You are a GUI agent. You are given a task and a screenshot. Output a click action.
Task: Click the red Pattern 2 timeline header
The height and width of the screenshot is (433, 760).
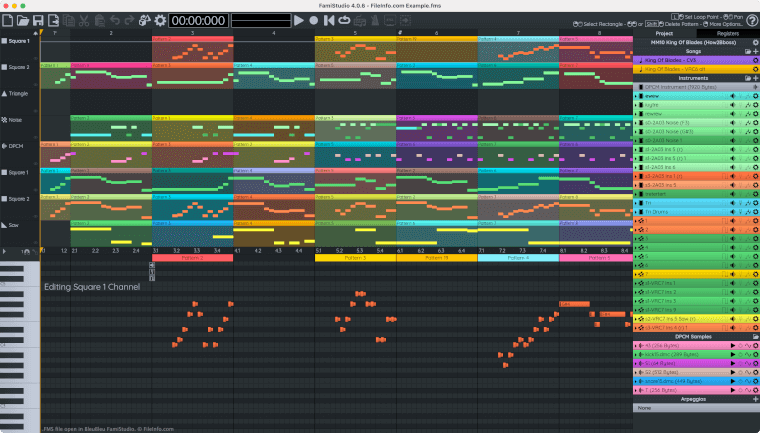192,258
